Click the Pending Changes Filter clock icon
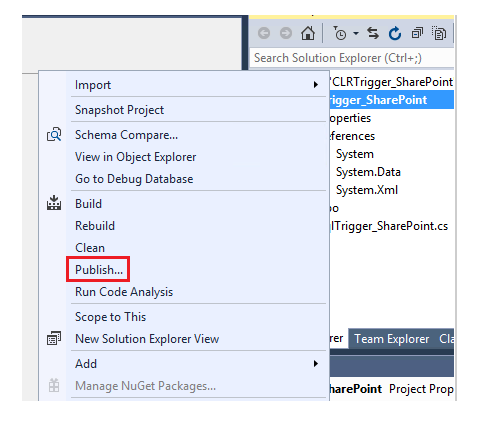487x430 pixels. pyautogui.click(x=340, y=33)
